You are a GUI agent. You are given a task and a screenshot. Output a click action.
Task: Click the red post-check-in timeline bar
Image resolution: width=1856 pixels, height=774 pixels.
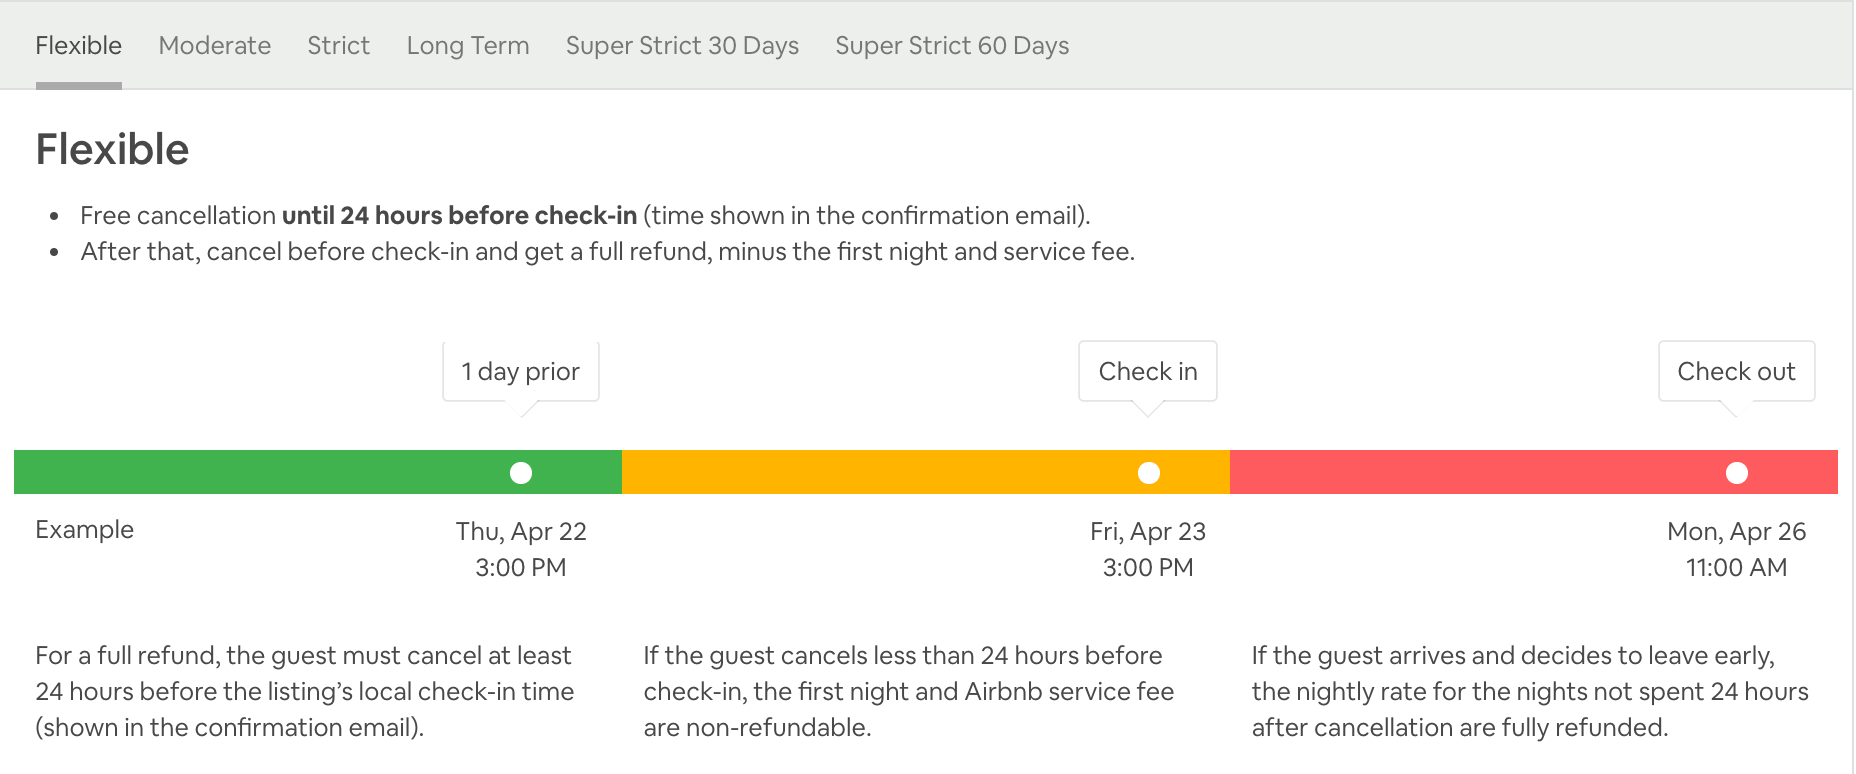click(1480, 473)
